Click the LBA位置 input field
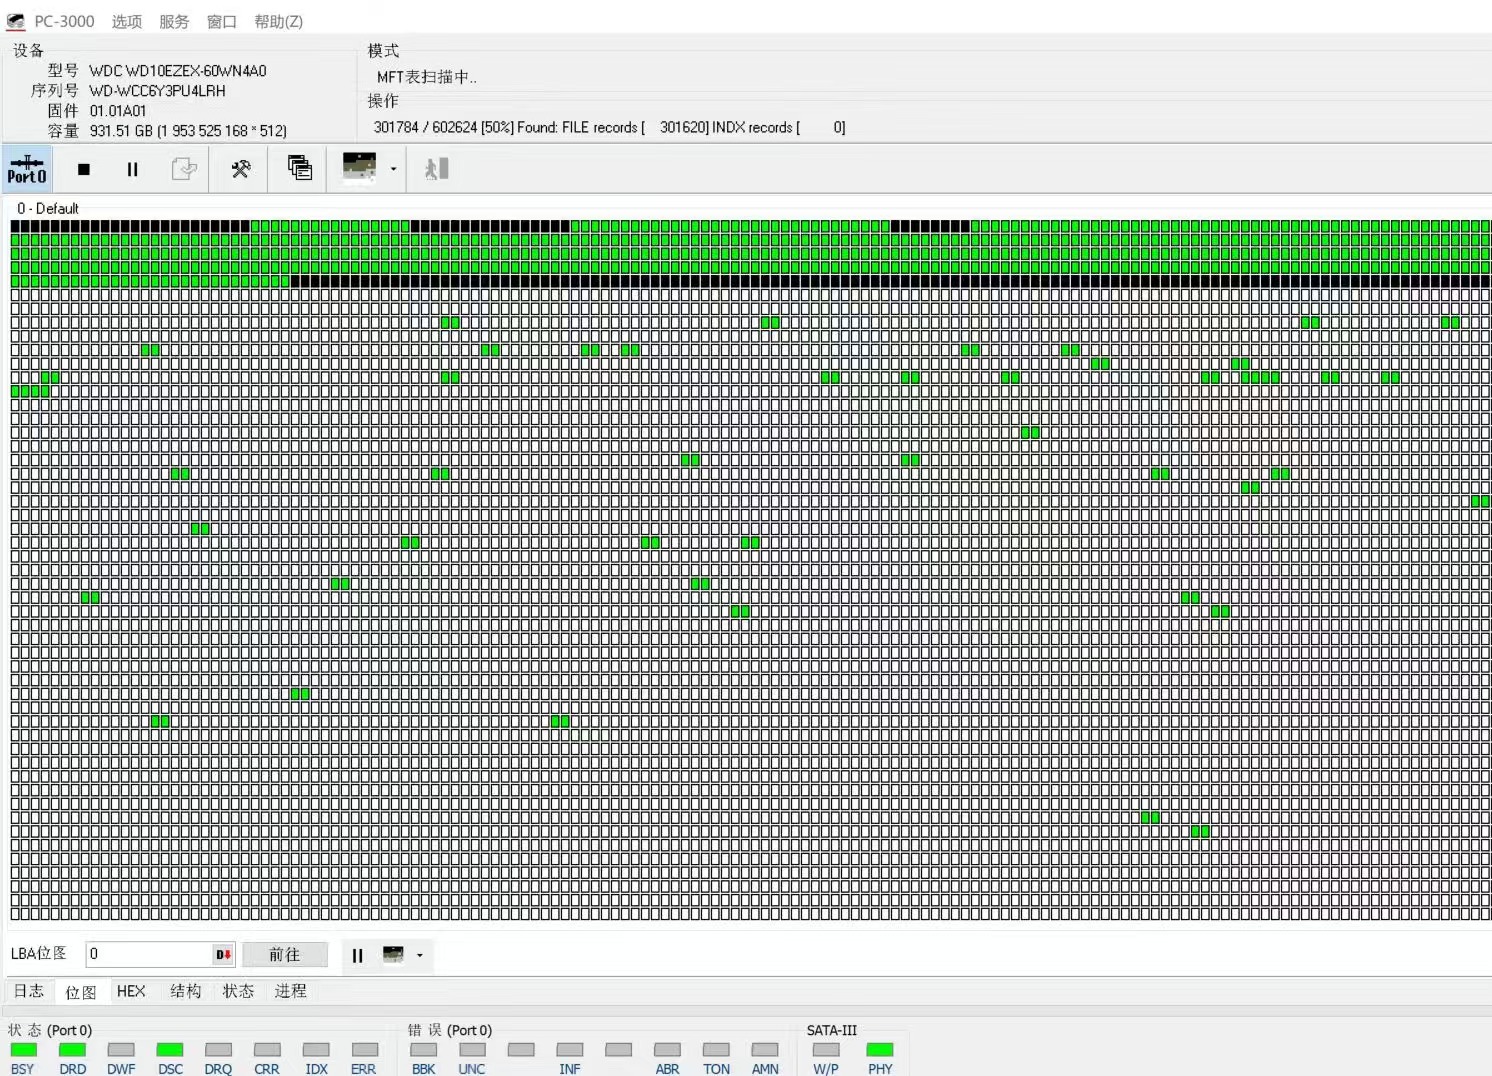The width and height of the screenshot is (1492, 1076). [148, 955]
